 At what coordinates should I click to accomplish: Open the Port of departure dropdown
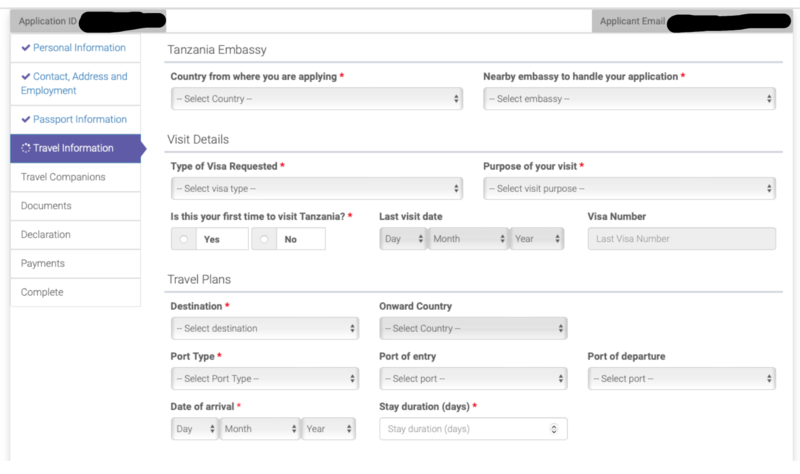pos(681,379)
